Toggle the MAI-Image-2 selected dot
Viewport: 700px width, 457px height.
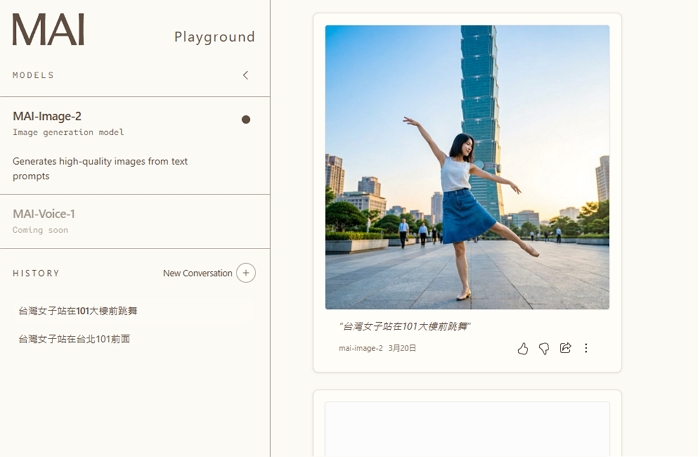click(x=246, y=120)
